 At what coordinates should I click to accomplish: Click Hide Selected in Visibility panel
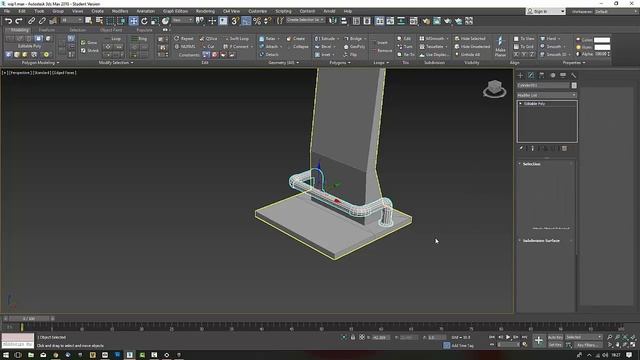[x=471, y=38]
